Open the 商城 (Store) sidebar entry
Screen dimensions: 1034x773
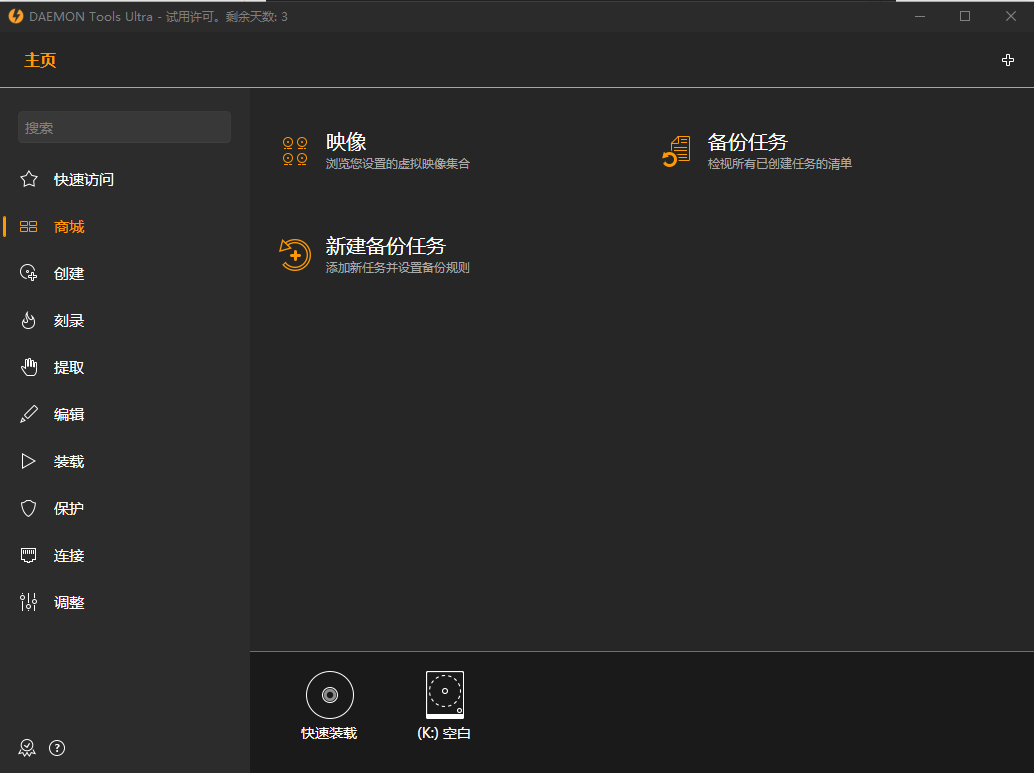[x=68, y=226]
